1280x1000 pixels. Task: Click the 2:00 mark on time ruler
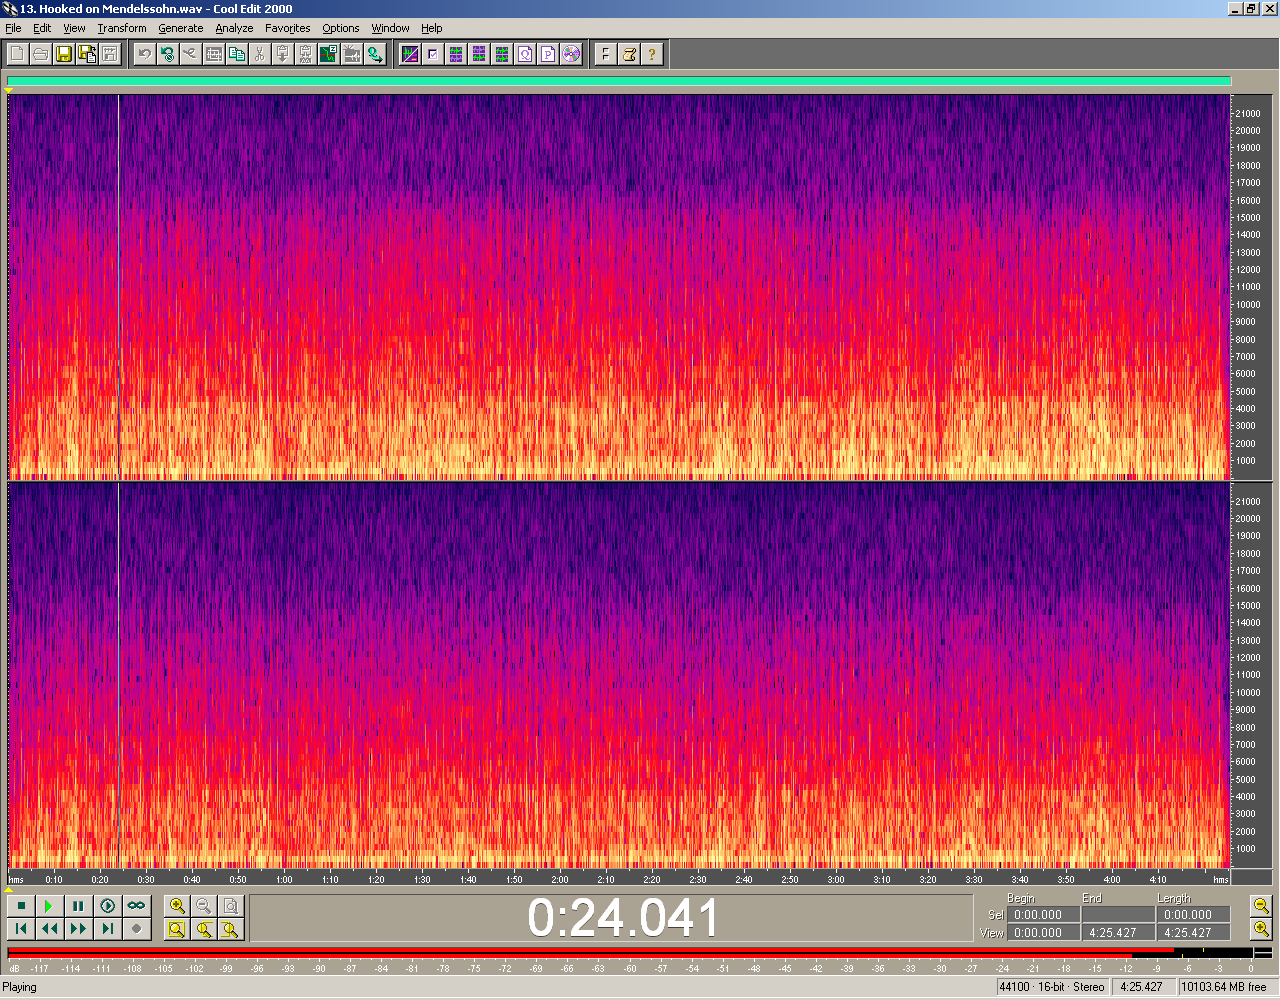[560, 879]
